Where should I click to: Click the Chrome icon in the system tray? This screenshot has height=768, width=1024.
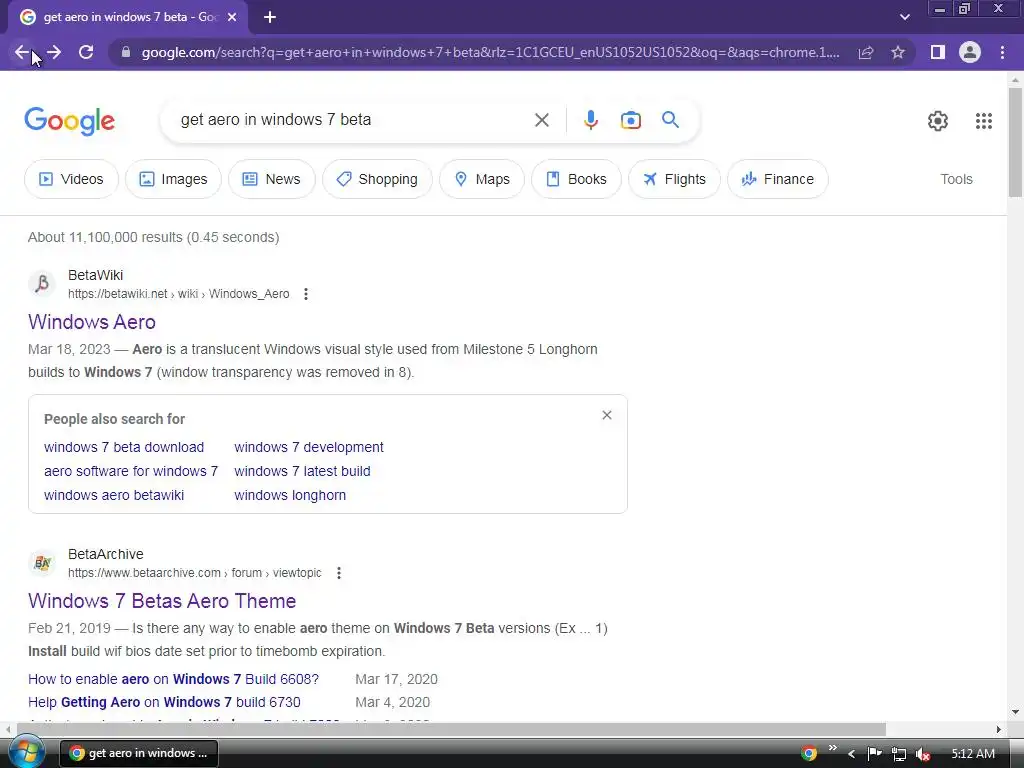click(x=809, y=754)
